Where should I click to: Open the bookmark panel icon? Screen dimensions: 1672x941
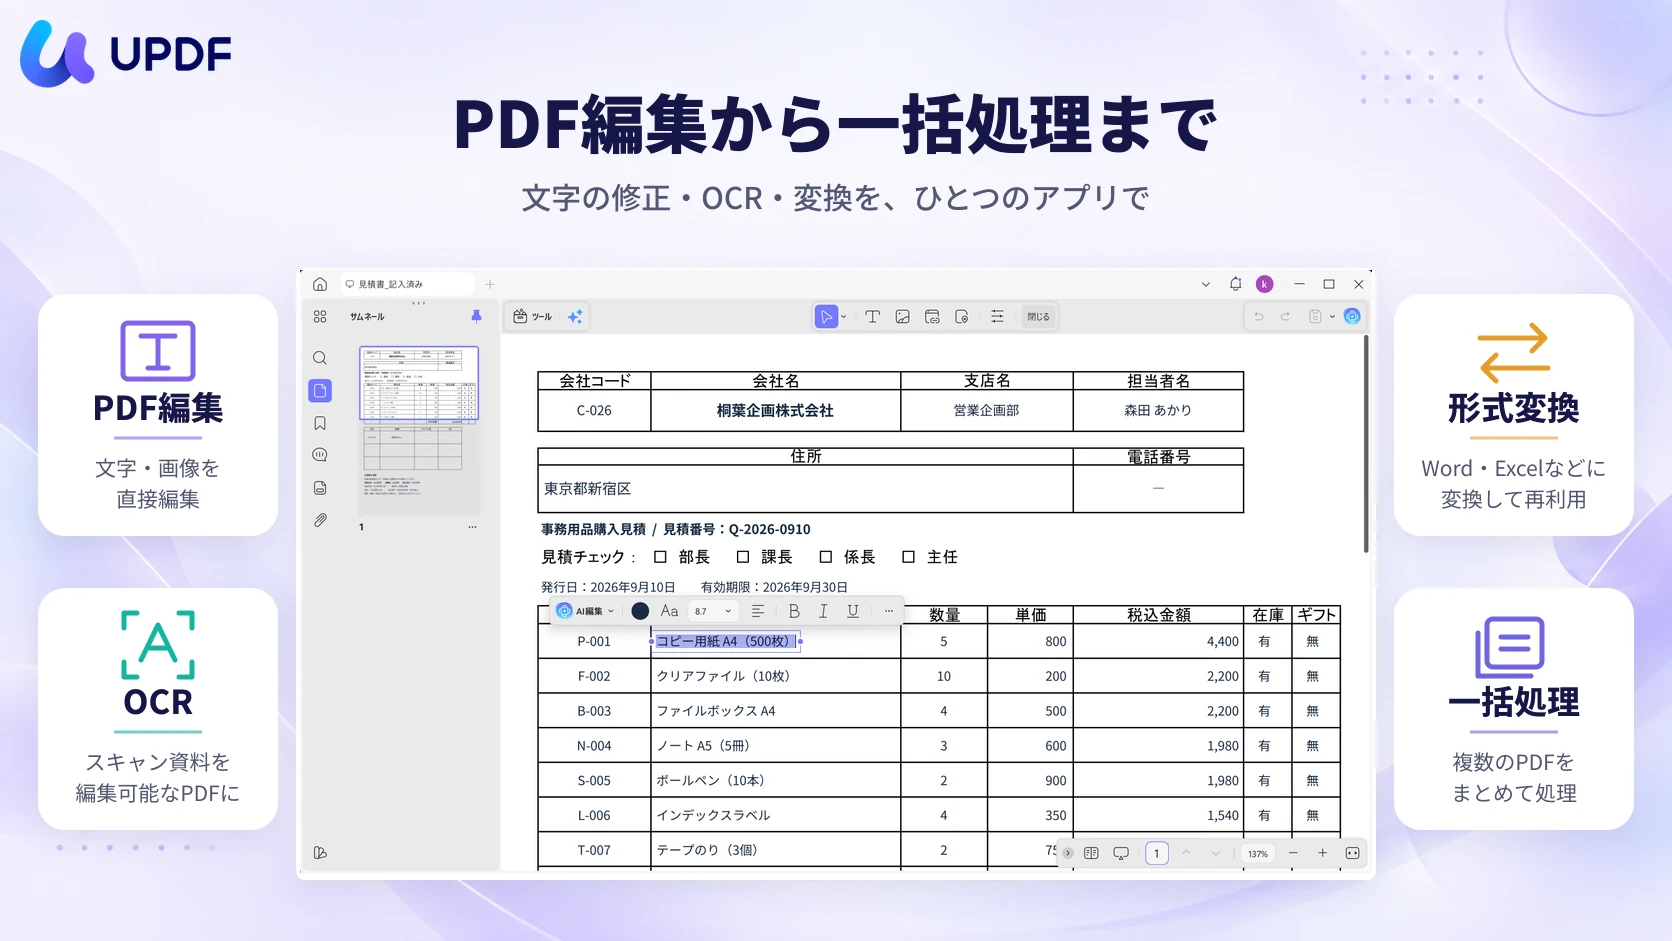pos(320,423)
